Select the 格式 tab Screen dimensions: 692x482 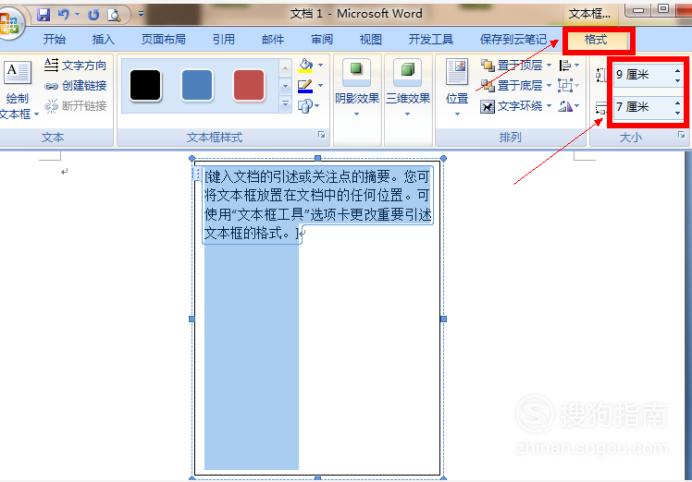598,40
